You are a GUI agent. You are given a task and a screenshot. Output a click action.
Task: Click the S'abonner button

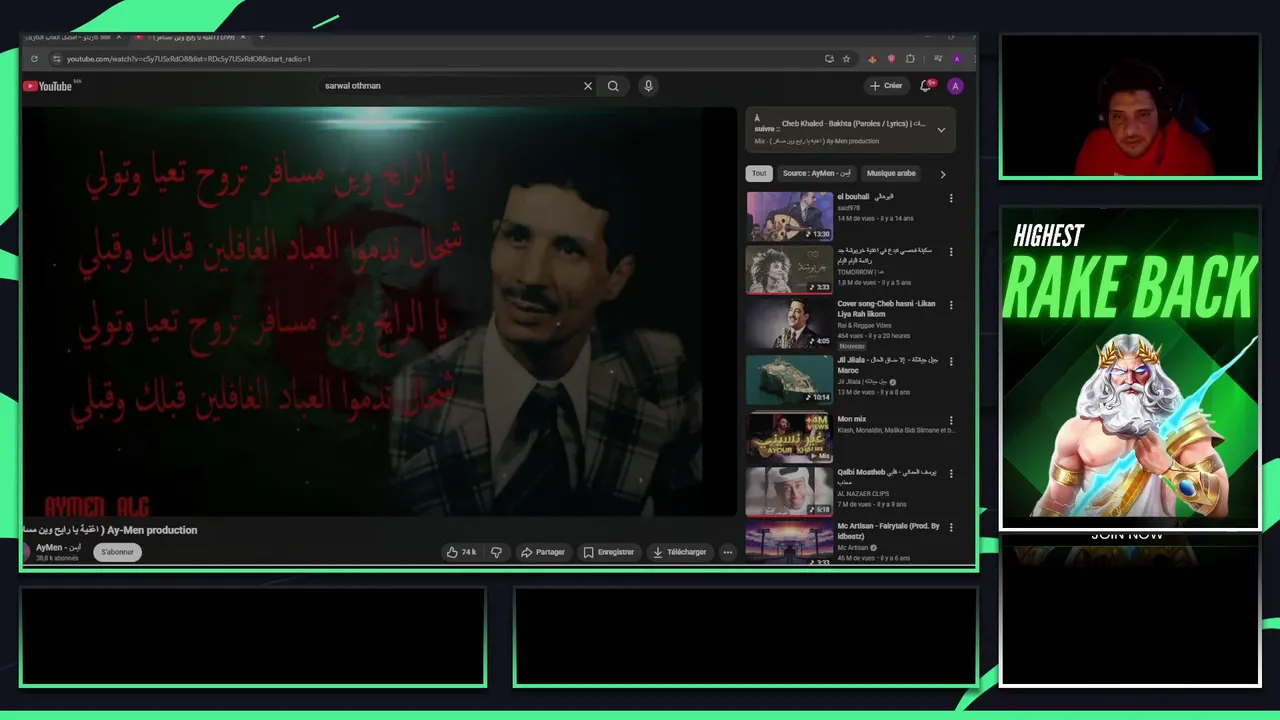(x=117, y=552)
